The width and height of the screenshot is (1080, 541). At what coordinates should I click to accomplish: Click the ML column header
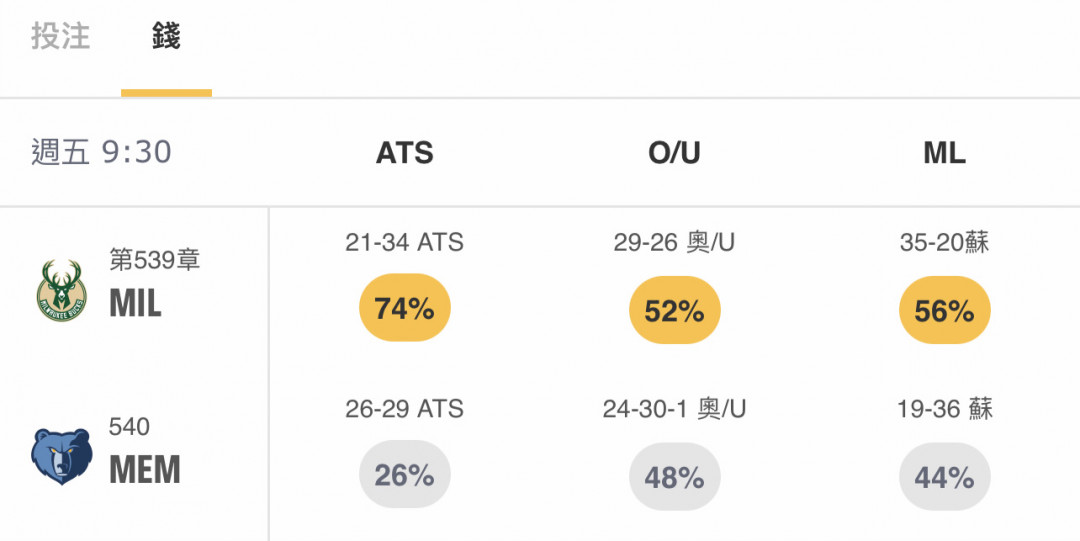point(944,153)
